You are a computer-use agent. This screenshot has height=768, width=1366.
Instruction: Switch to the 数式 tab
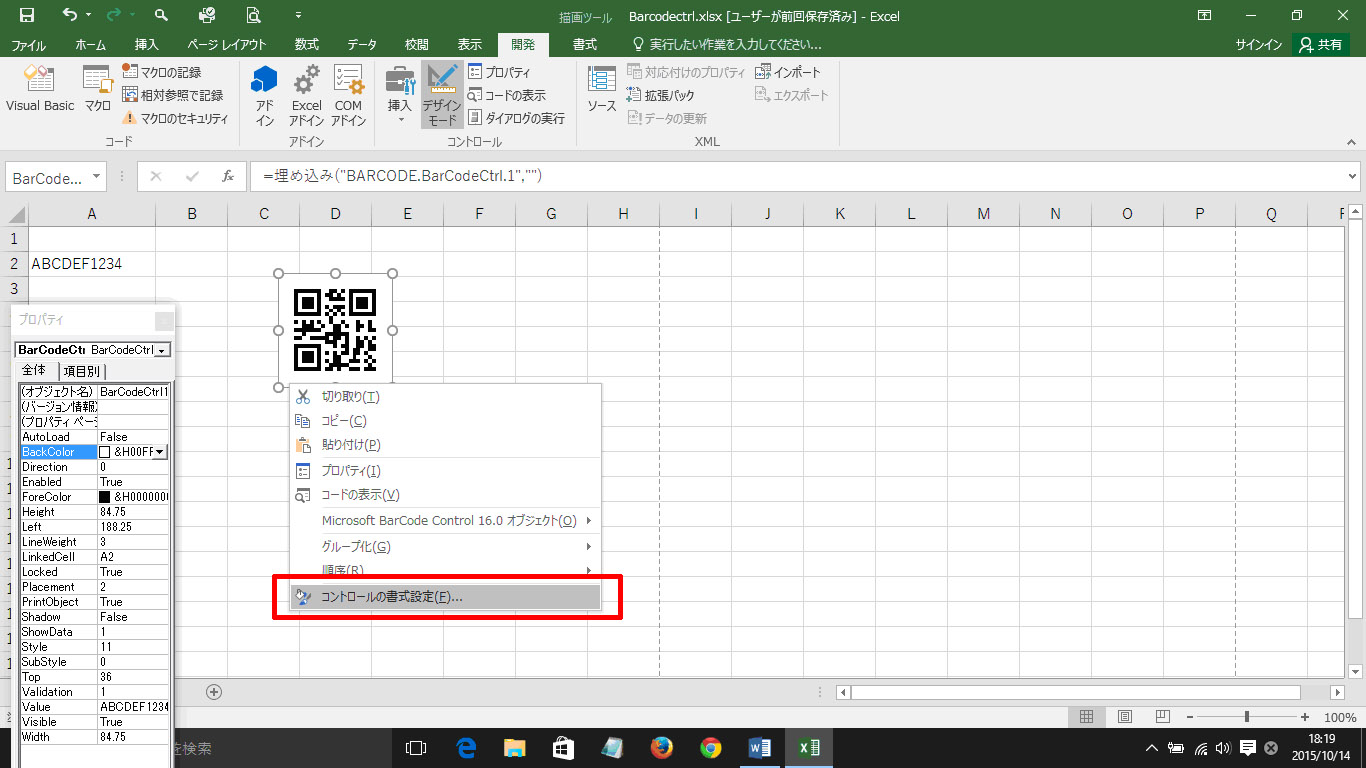pos(307,45)
